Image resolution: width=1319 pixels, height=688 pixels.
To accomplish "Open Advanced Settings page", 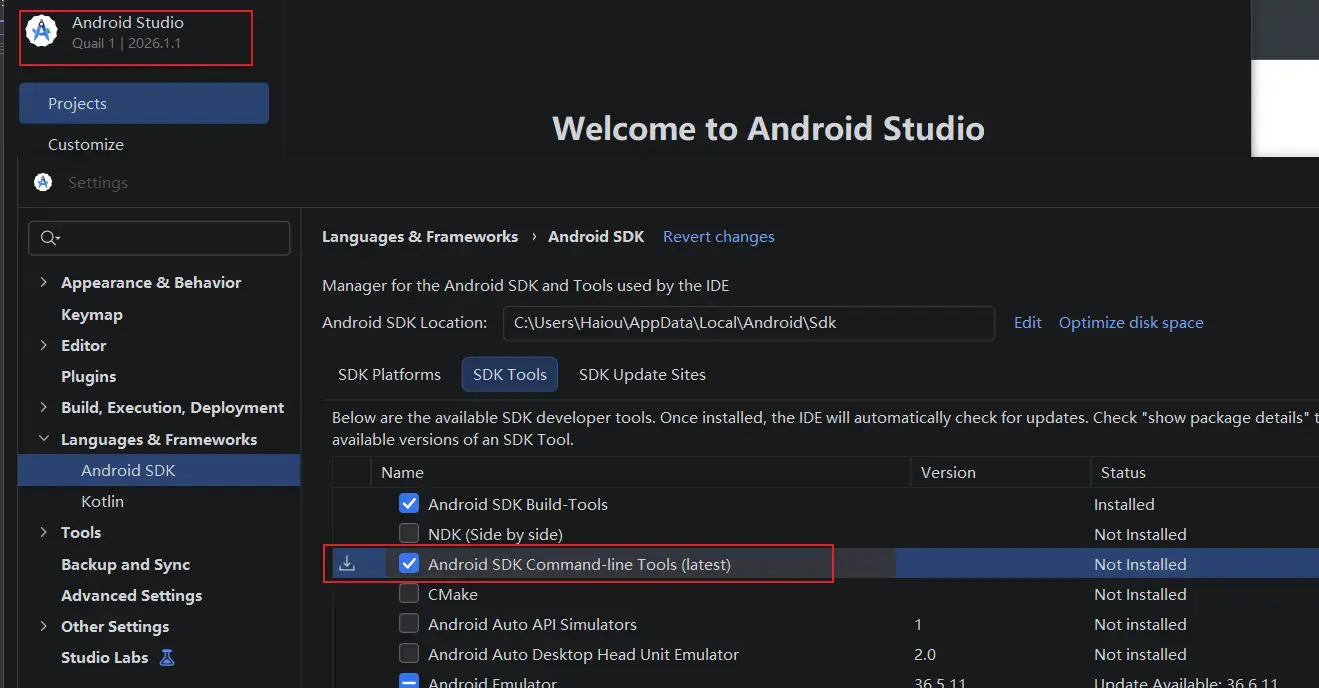I will coord(132,595).
